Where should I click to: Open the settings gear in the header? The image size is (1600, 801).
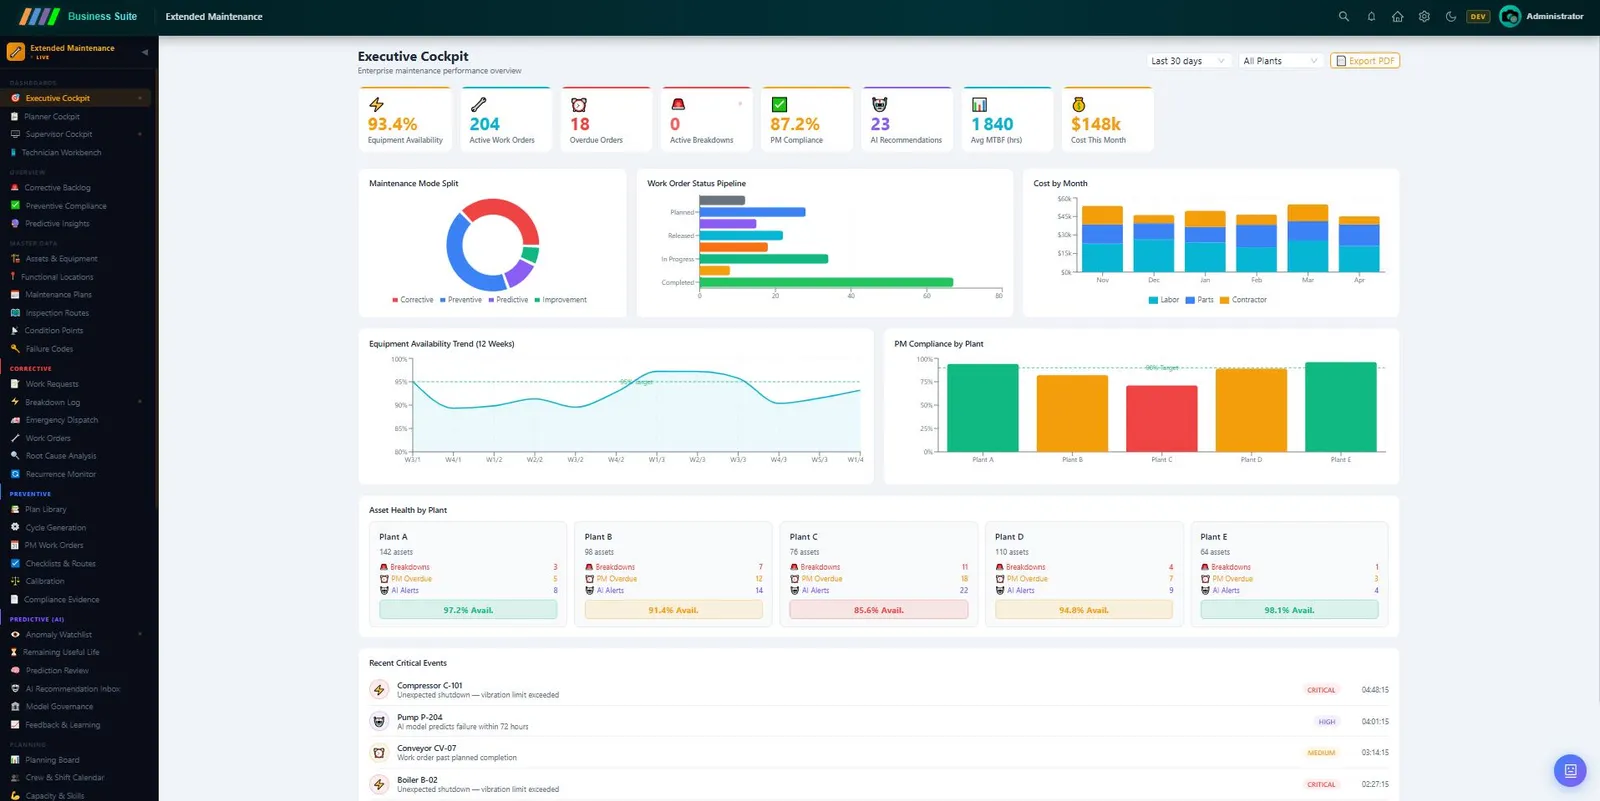click(x=1424, y=16)
